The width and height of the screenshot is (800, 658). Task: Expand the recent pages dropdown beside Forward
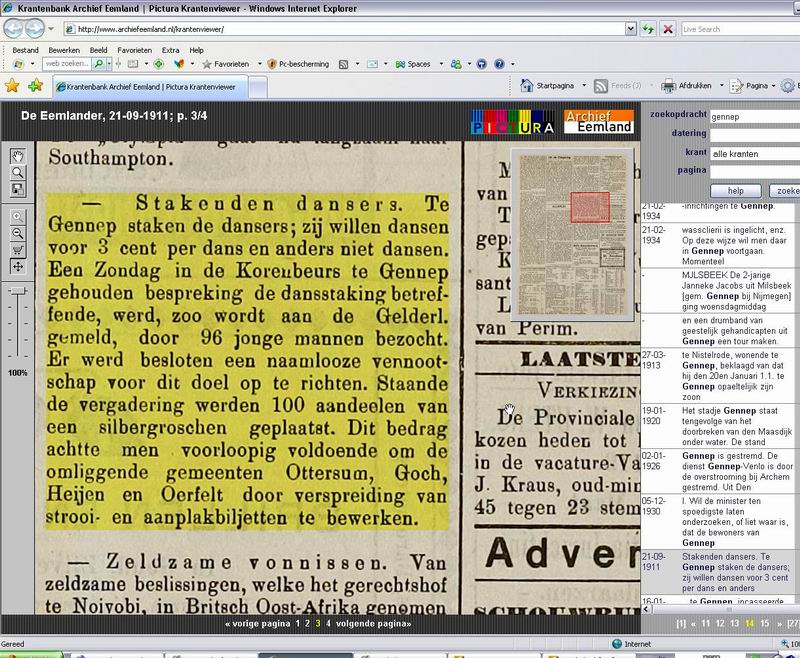(51, 29)
